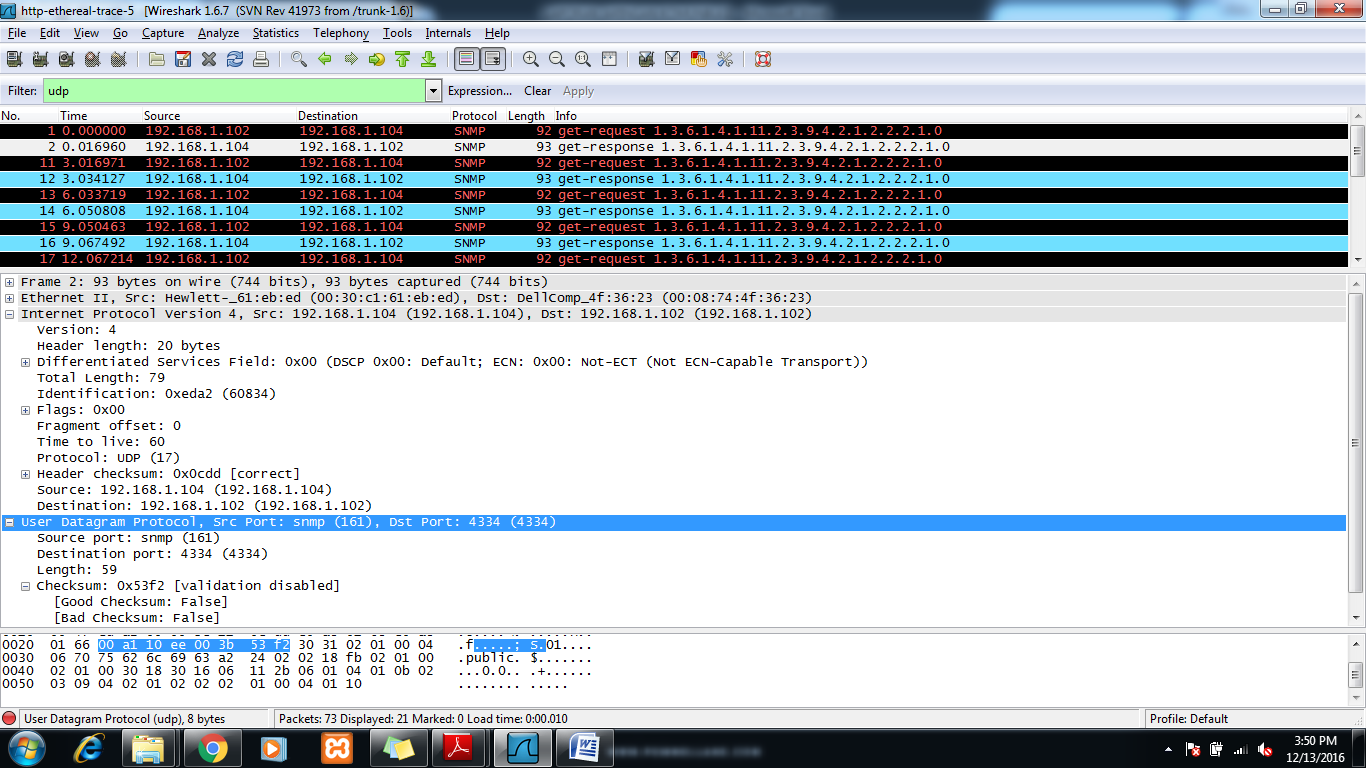Open capture options toolbar icon
The width and height of the screenshot is (1366, 768).
pyautogui.click(x=40, y=59)
